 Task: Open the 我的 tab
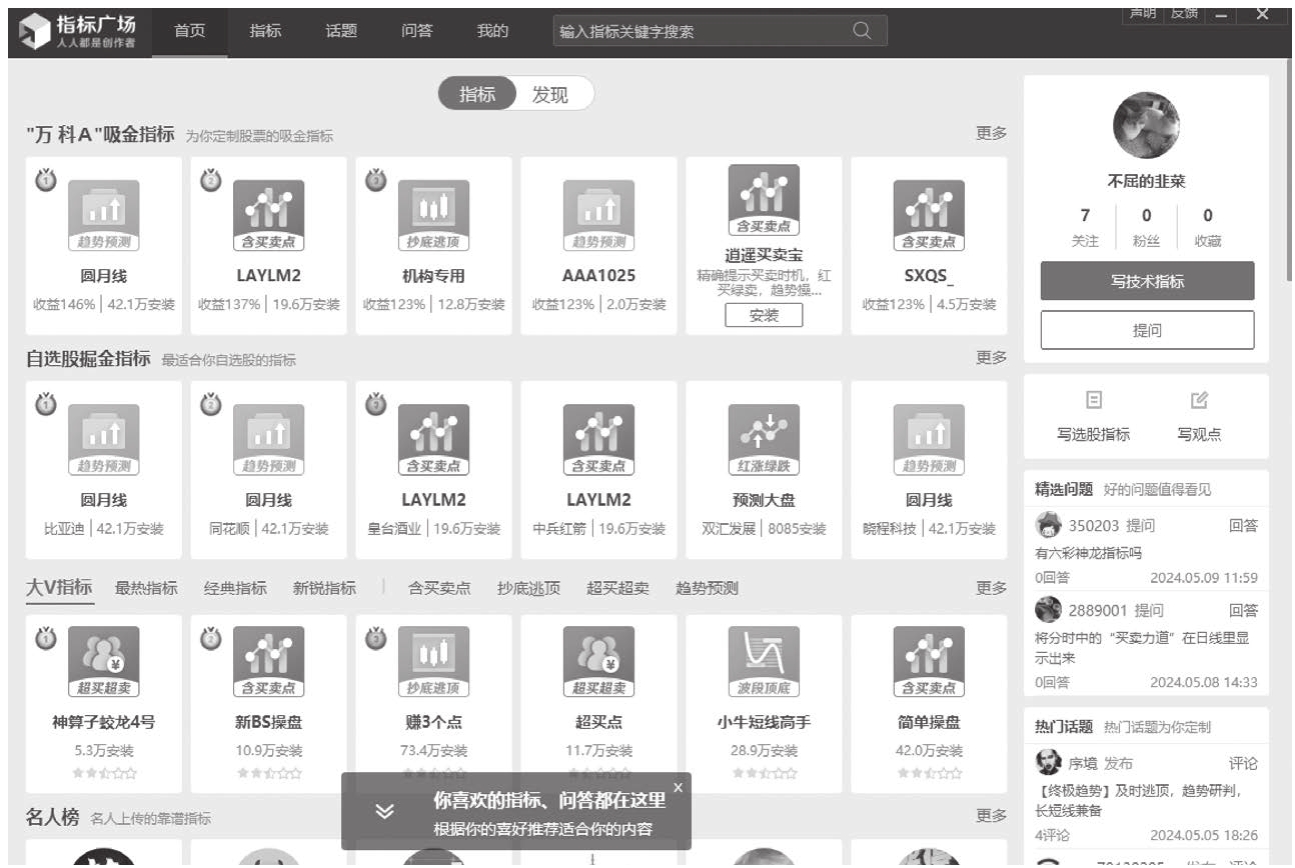[x=493, y=31]
